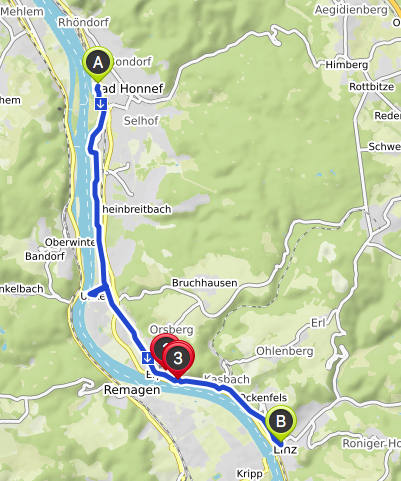The width and height of the screenshot is (401, 481).
Task: Click the Bruchhausen place label
Action: coord(205,283)
